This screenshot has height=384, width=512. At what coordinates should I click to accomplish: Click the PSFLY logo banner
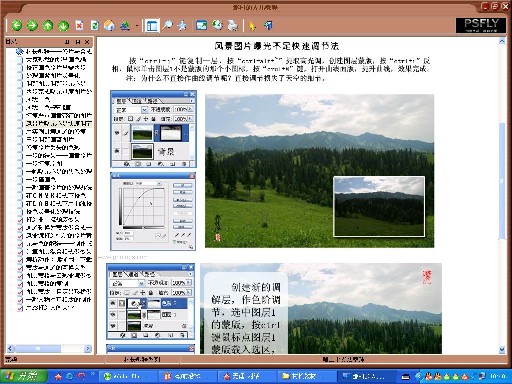(x=481, y=25)
